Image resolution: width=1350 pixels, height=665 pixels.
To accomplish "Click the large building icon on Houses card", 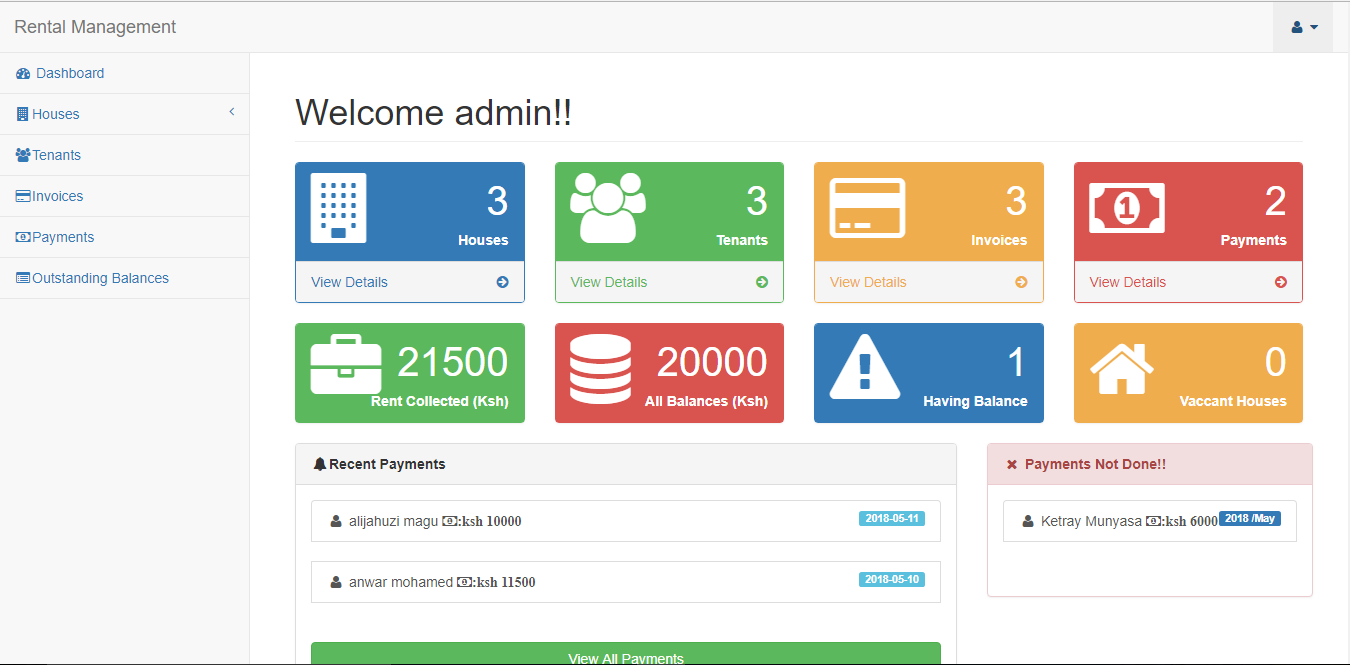I will pyautogui.click(x=338, y=207).
